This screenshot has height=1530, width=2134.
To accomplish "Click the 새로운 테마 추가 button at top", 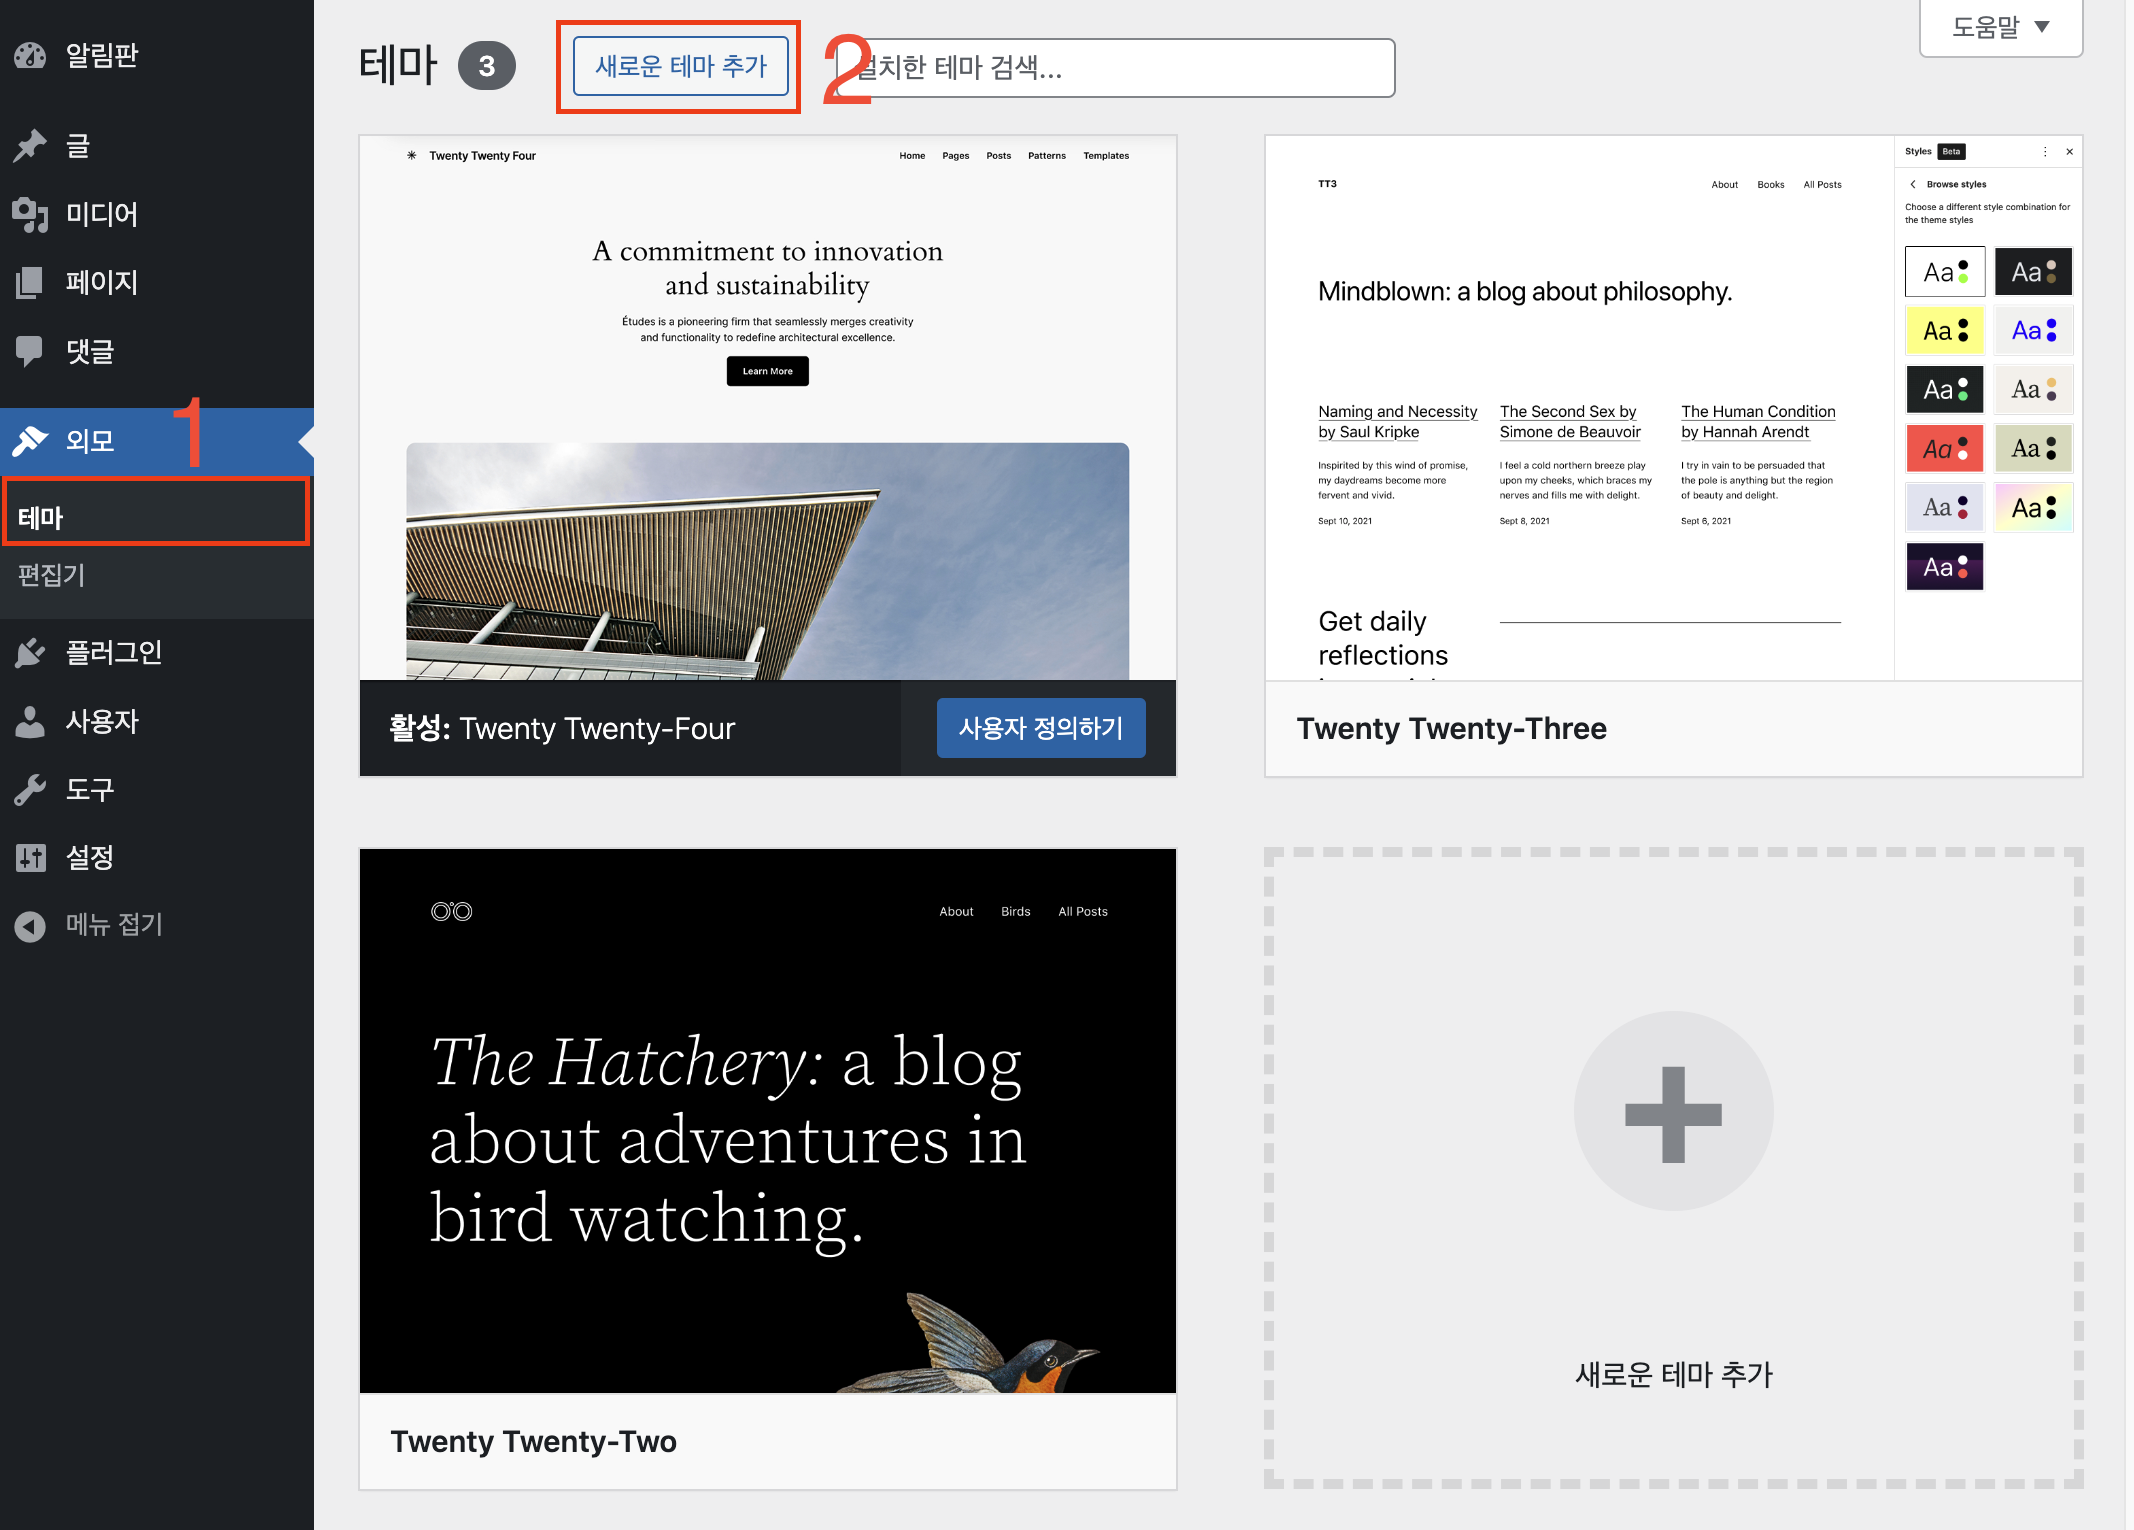I will point(680,67).
